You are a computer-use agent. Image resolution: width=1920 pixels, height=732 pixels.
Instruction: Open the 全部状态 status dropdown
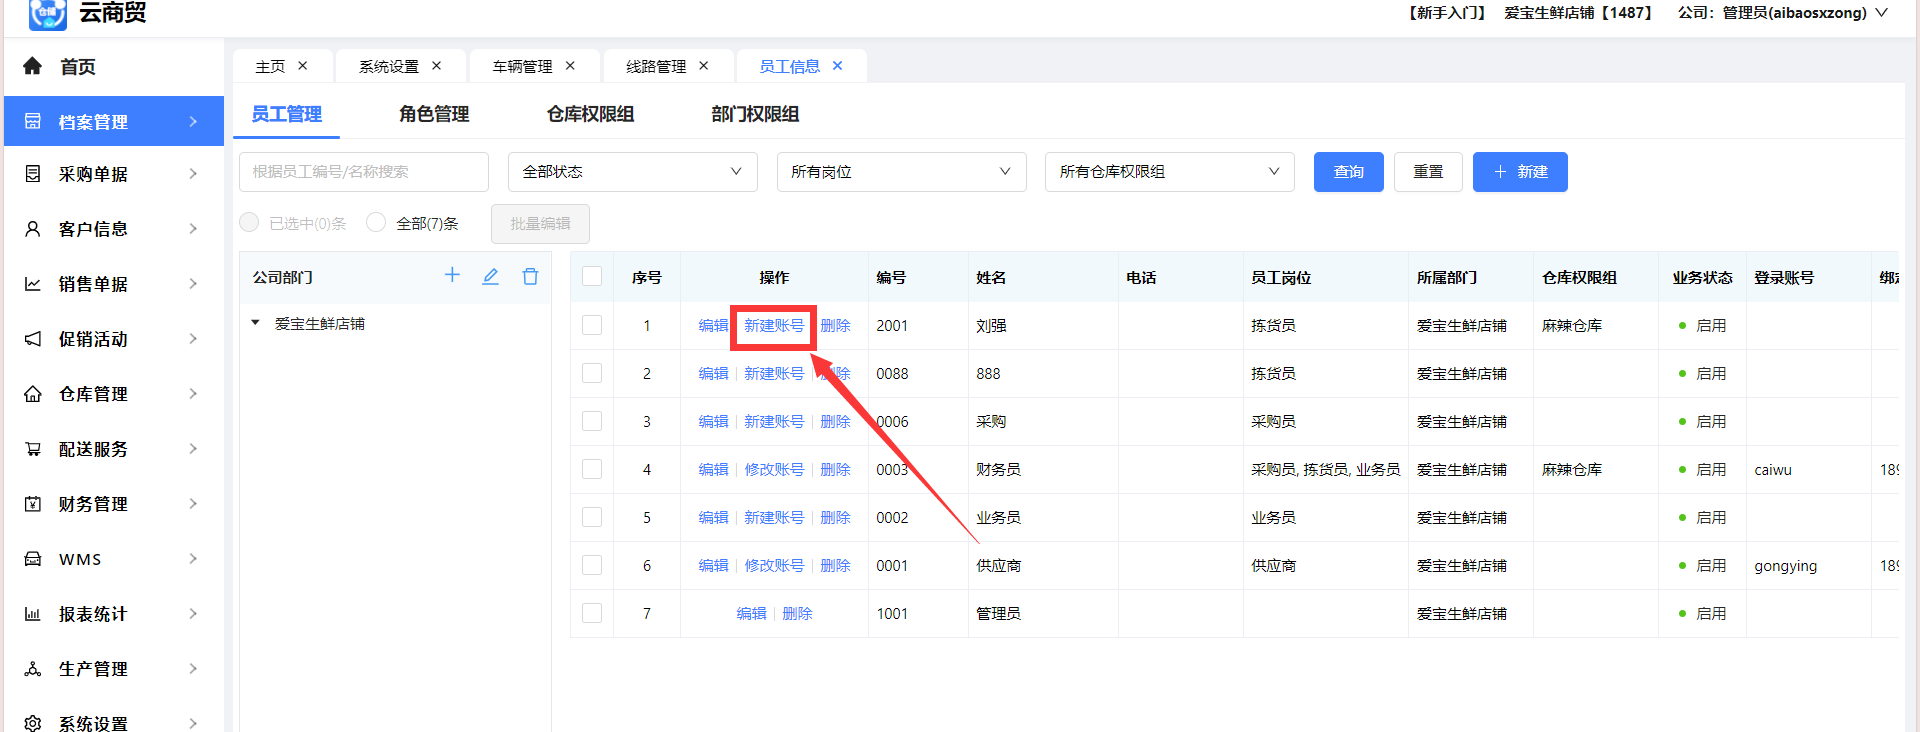(632, 172)
